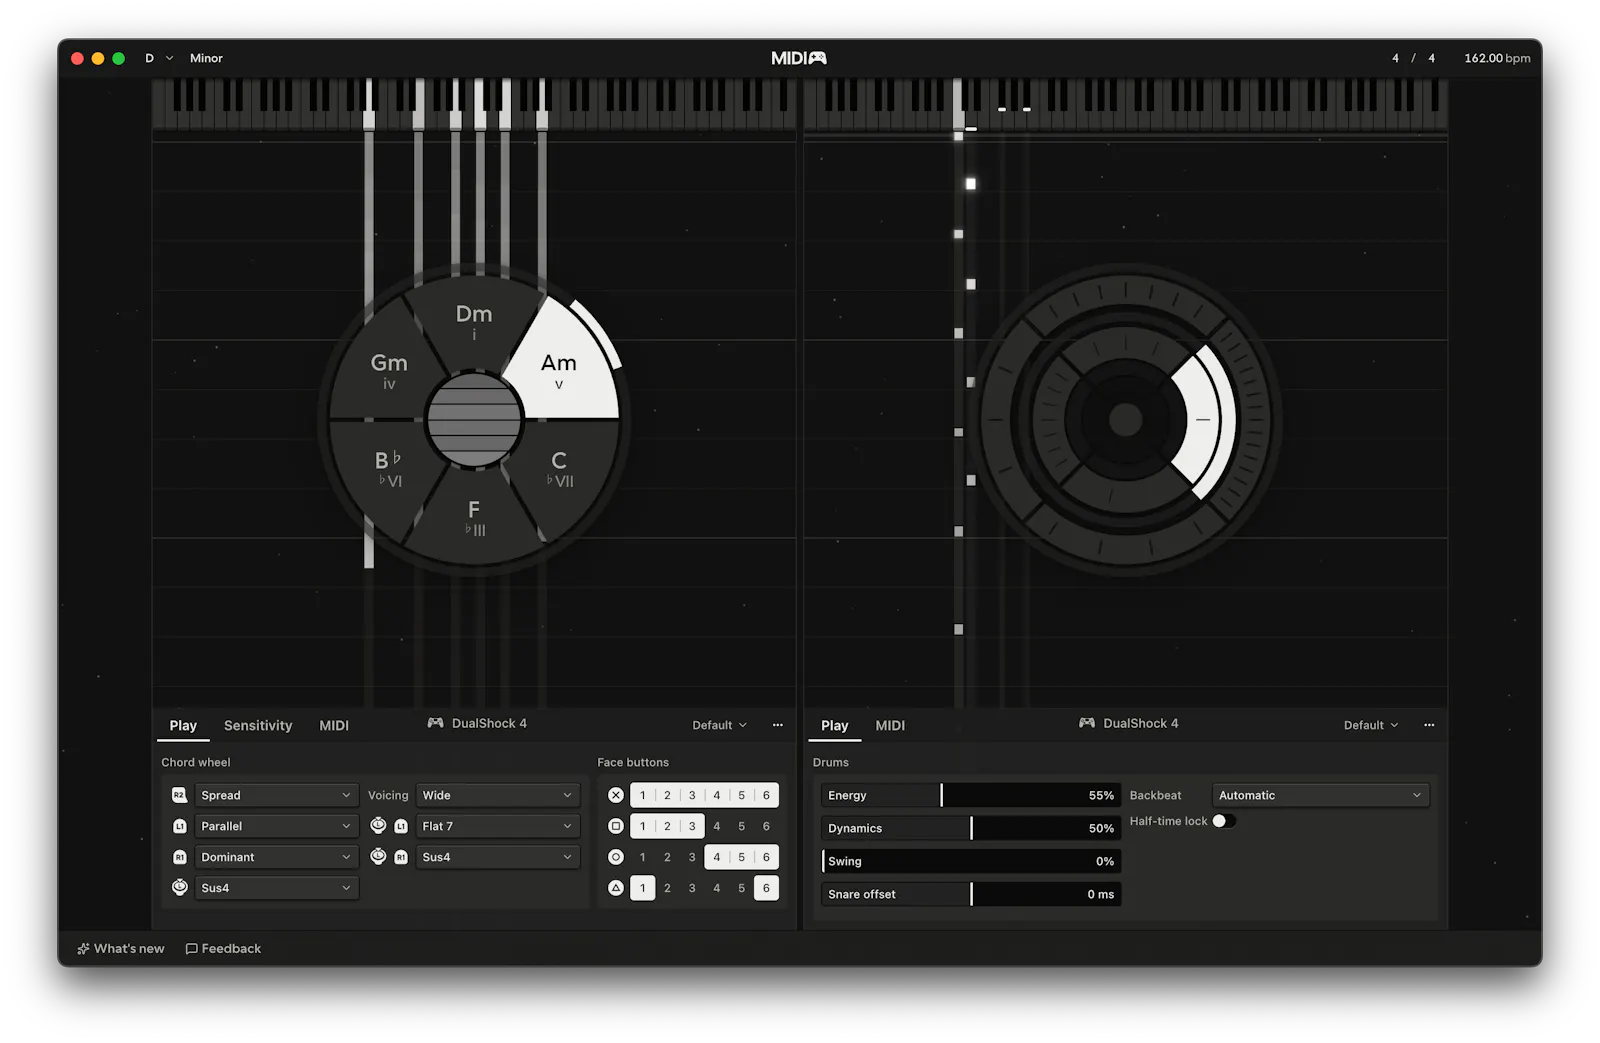Image resolution: width=1600 pixels, height=1043 pixels.
Task: Switch to MIDI tab in chord panel
Action: [334, 726]
